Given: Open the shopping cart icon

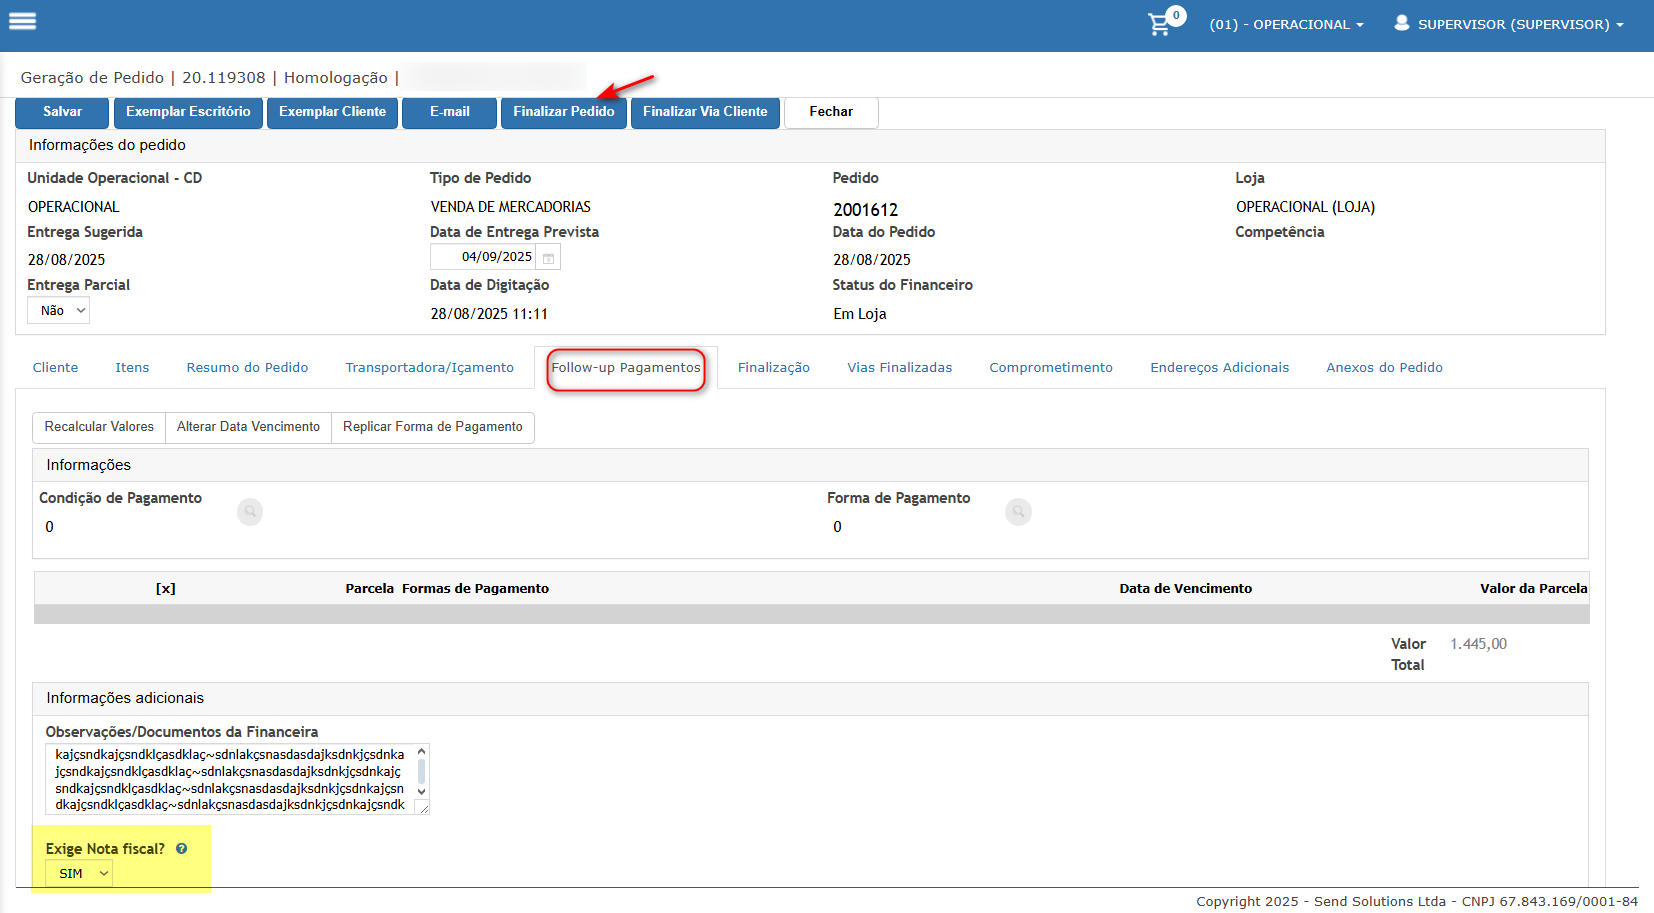Looking at the screenshot, I should (1160, 24).
